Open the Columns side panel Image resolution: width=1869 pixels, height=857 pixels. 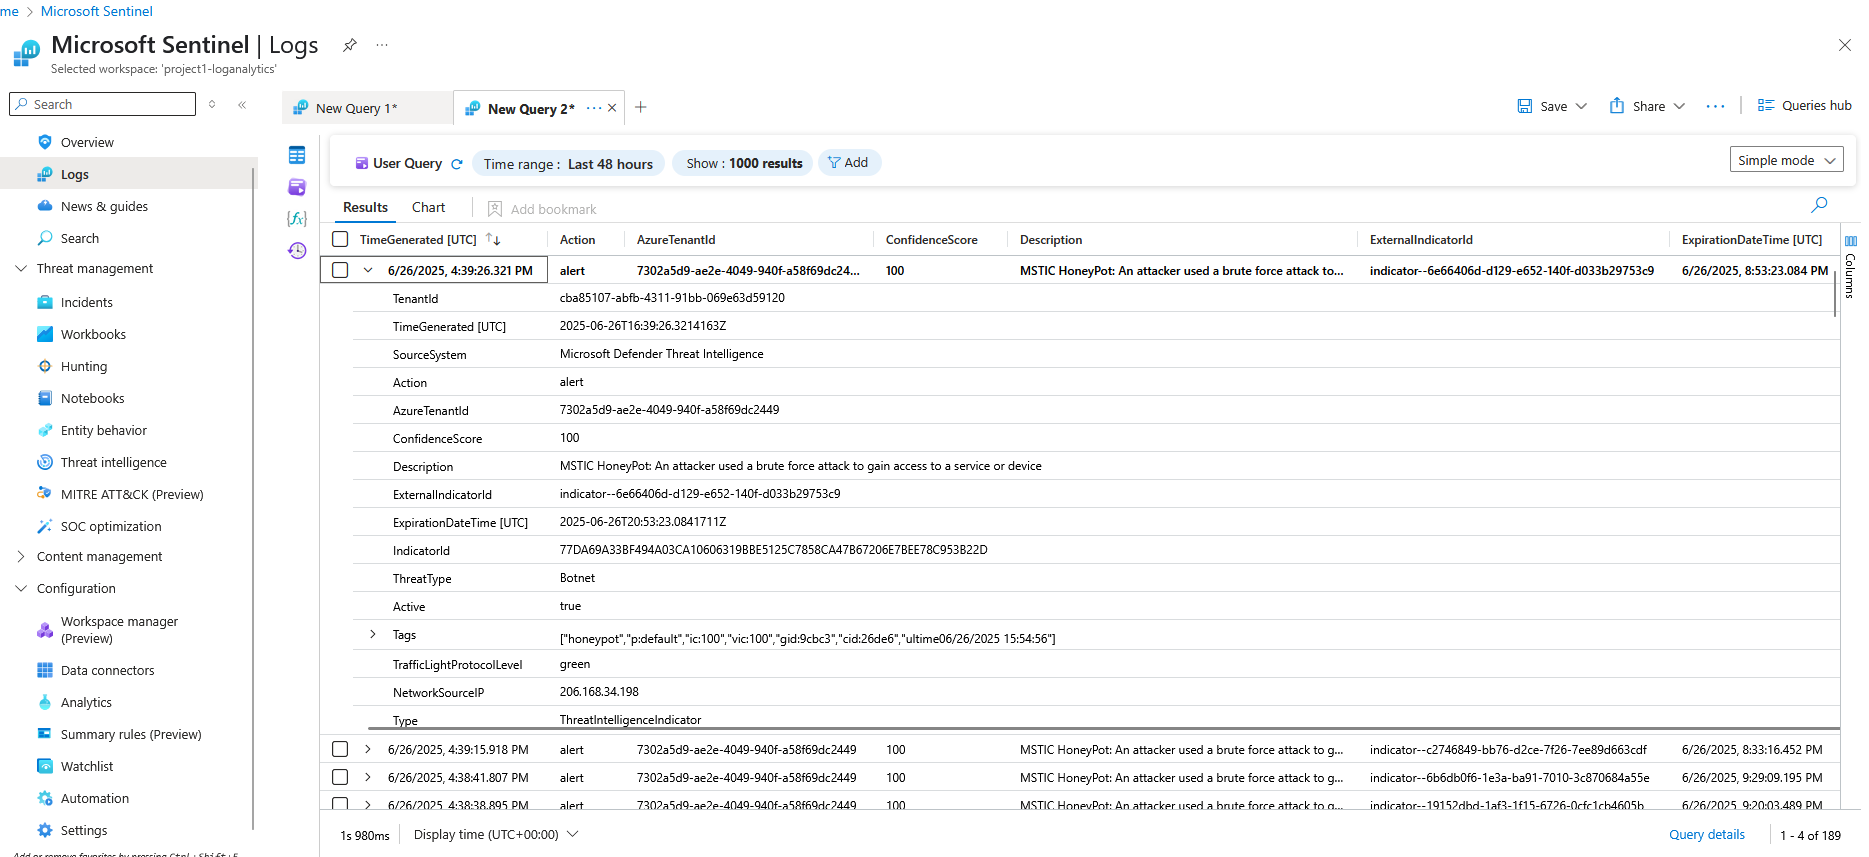tap(1850, 268)
